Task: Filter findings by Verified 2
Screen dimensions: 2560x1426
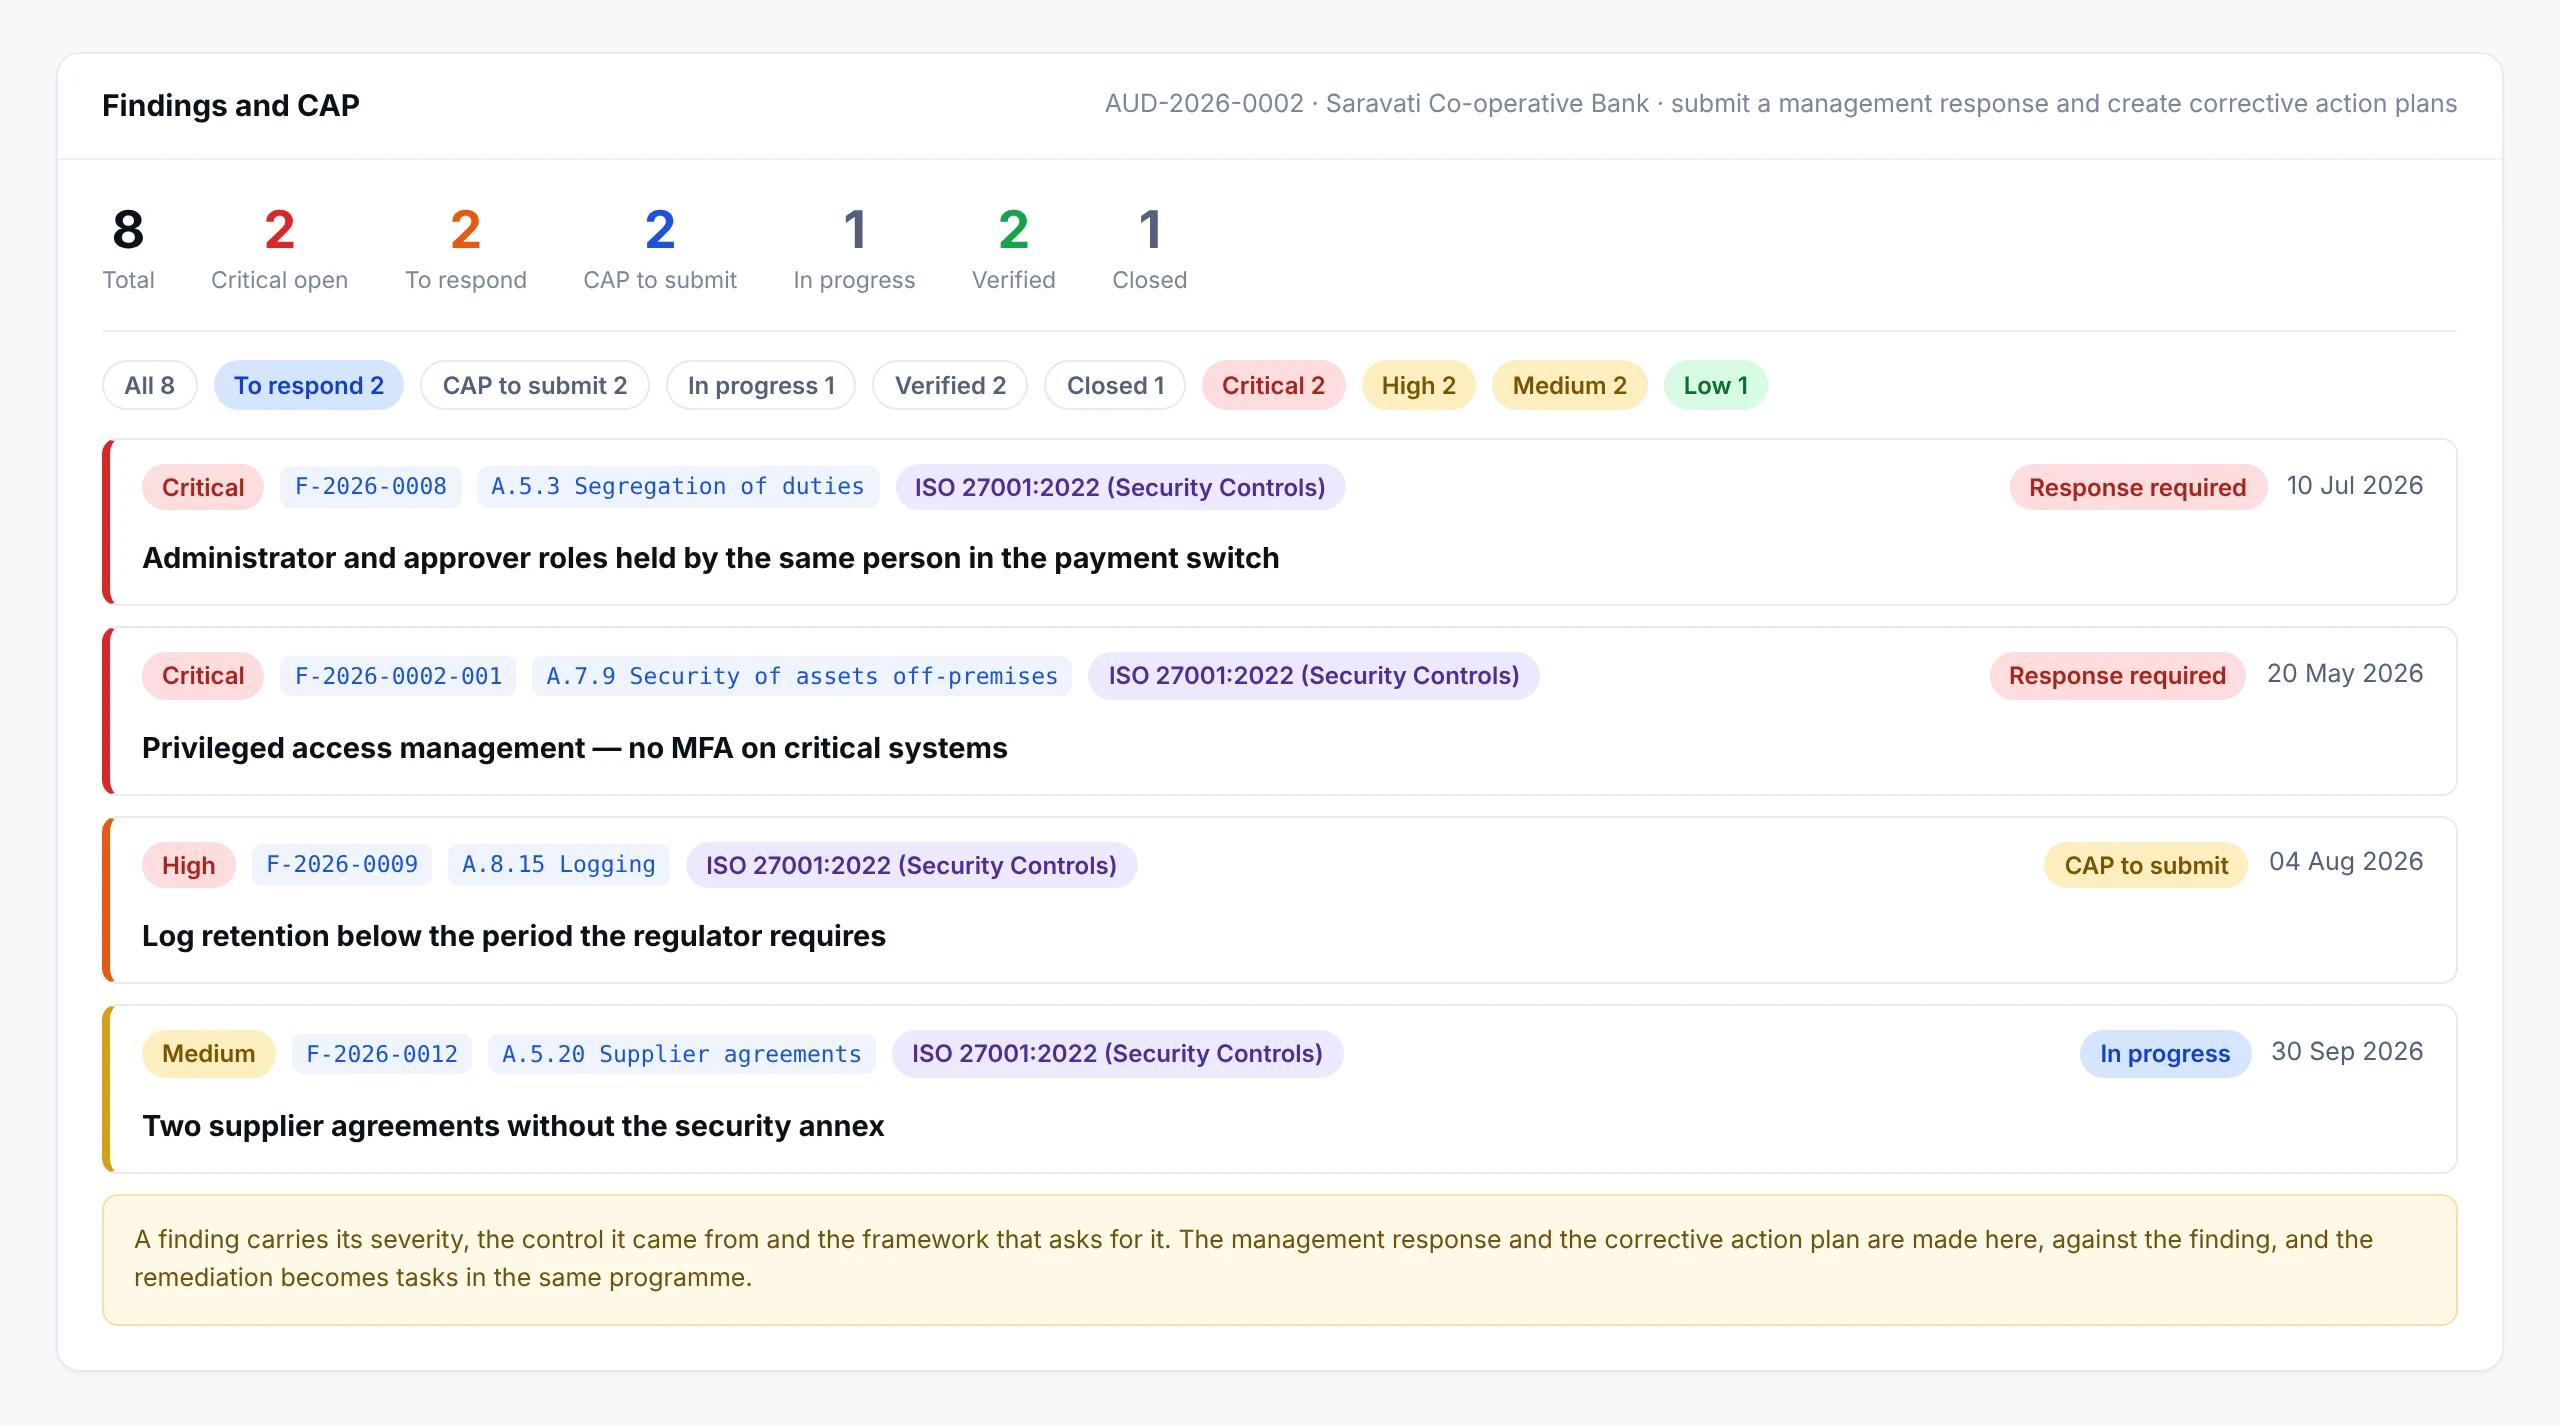Action: [950, 385]
